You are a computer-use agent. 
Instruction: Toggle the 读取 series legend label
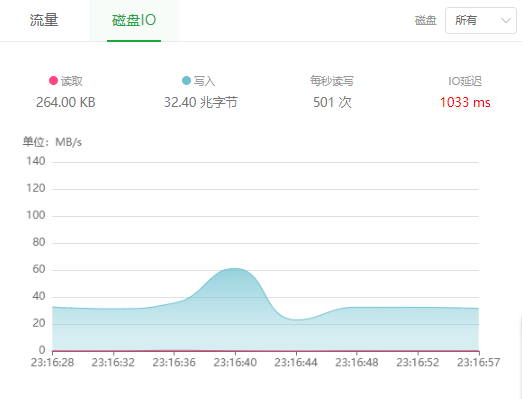tap(71, 81)
